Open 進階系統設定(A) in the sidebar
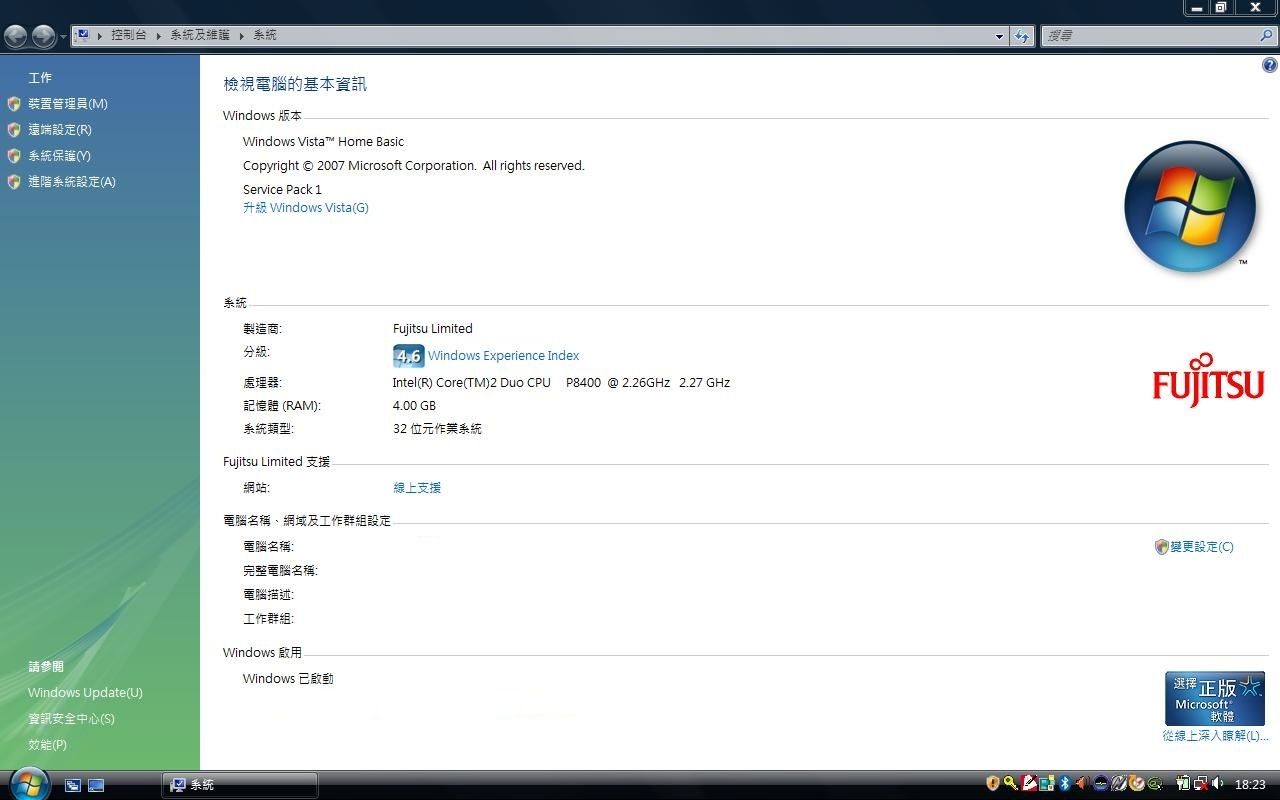The image size is (1280, 800). coord(72,182)
